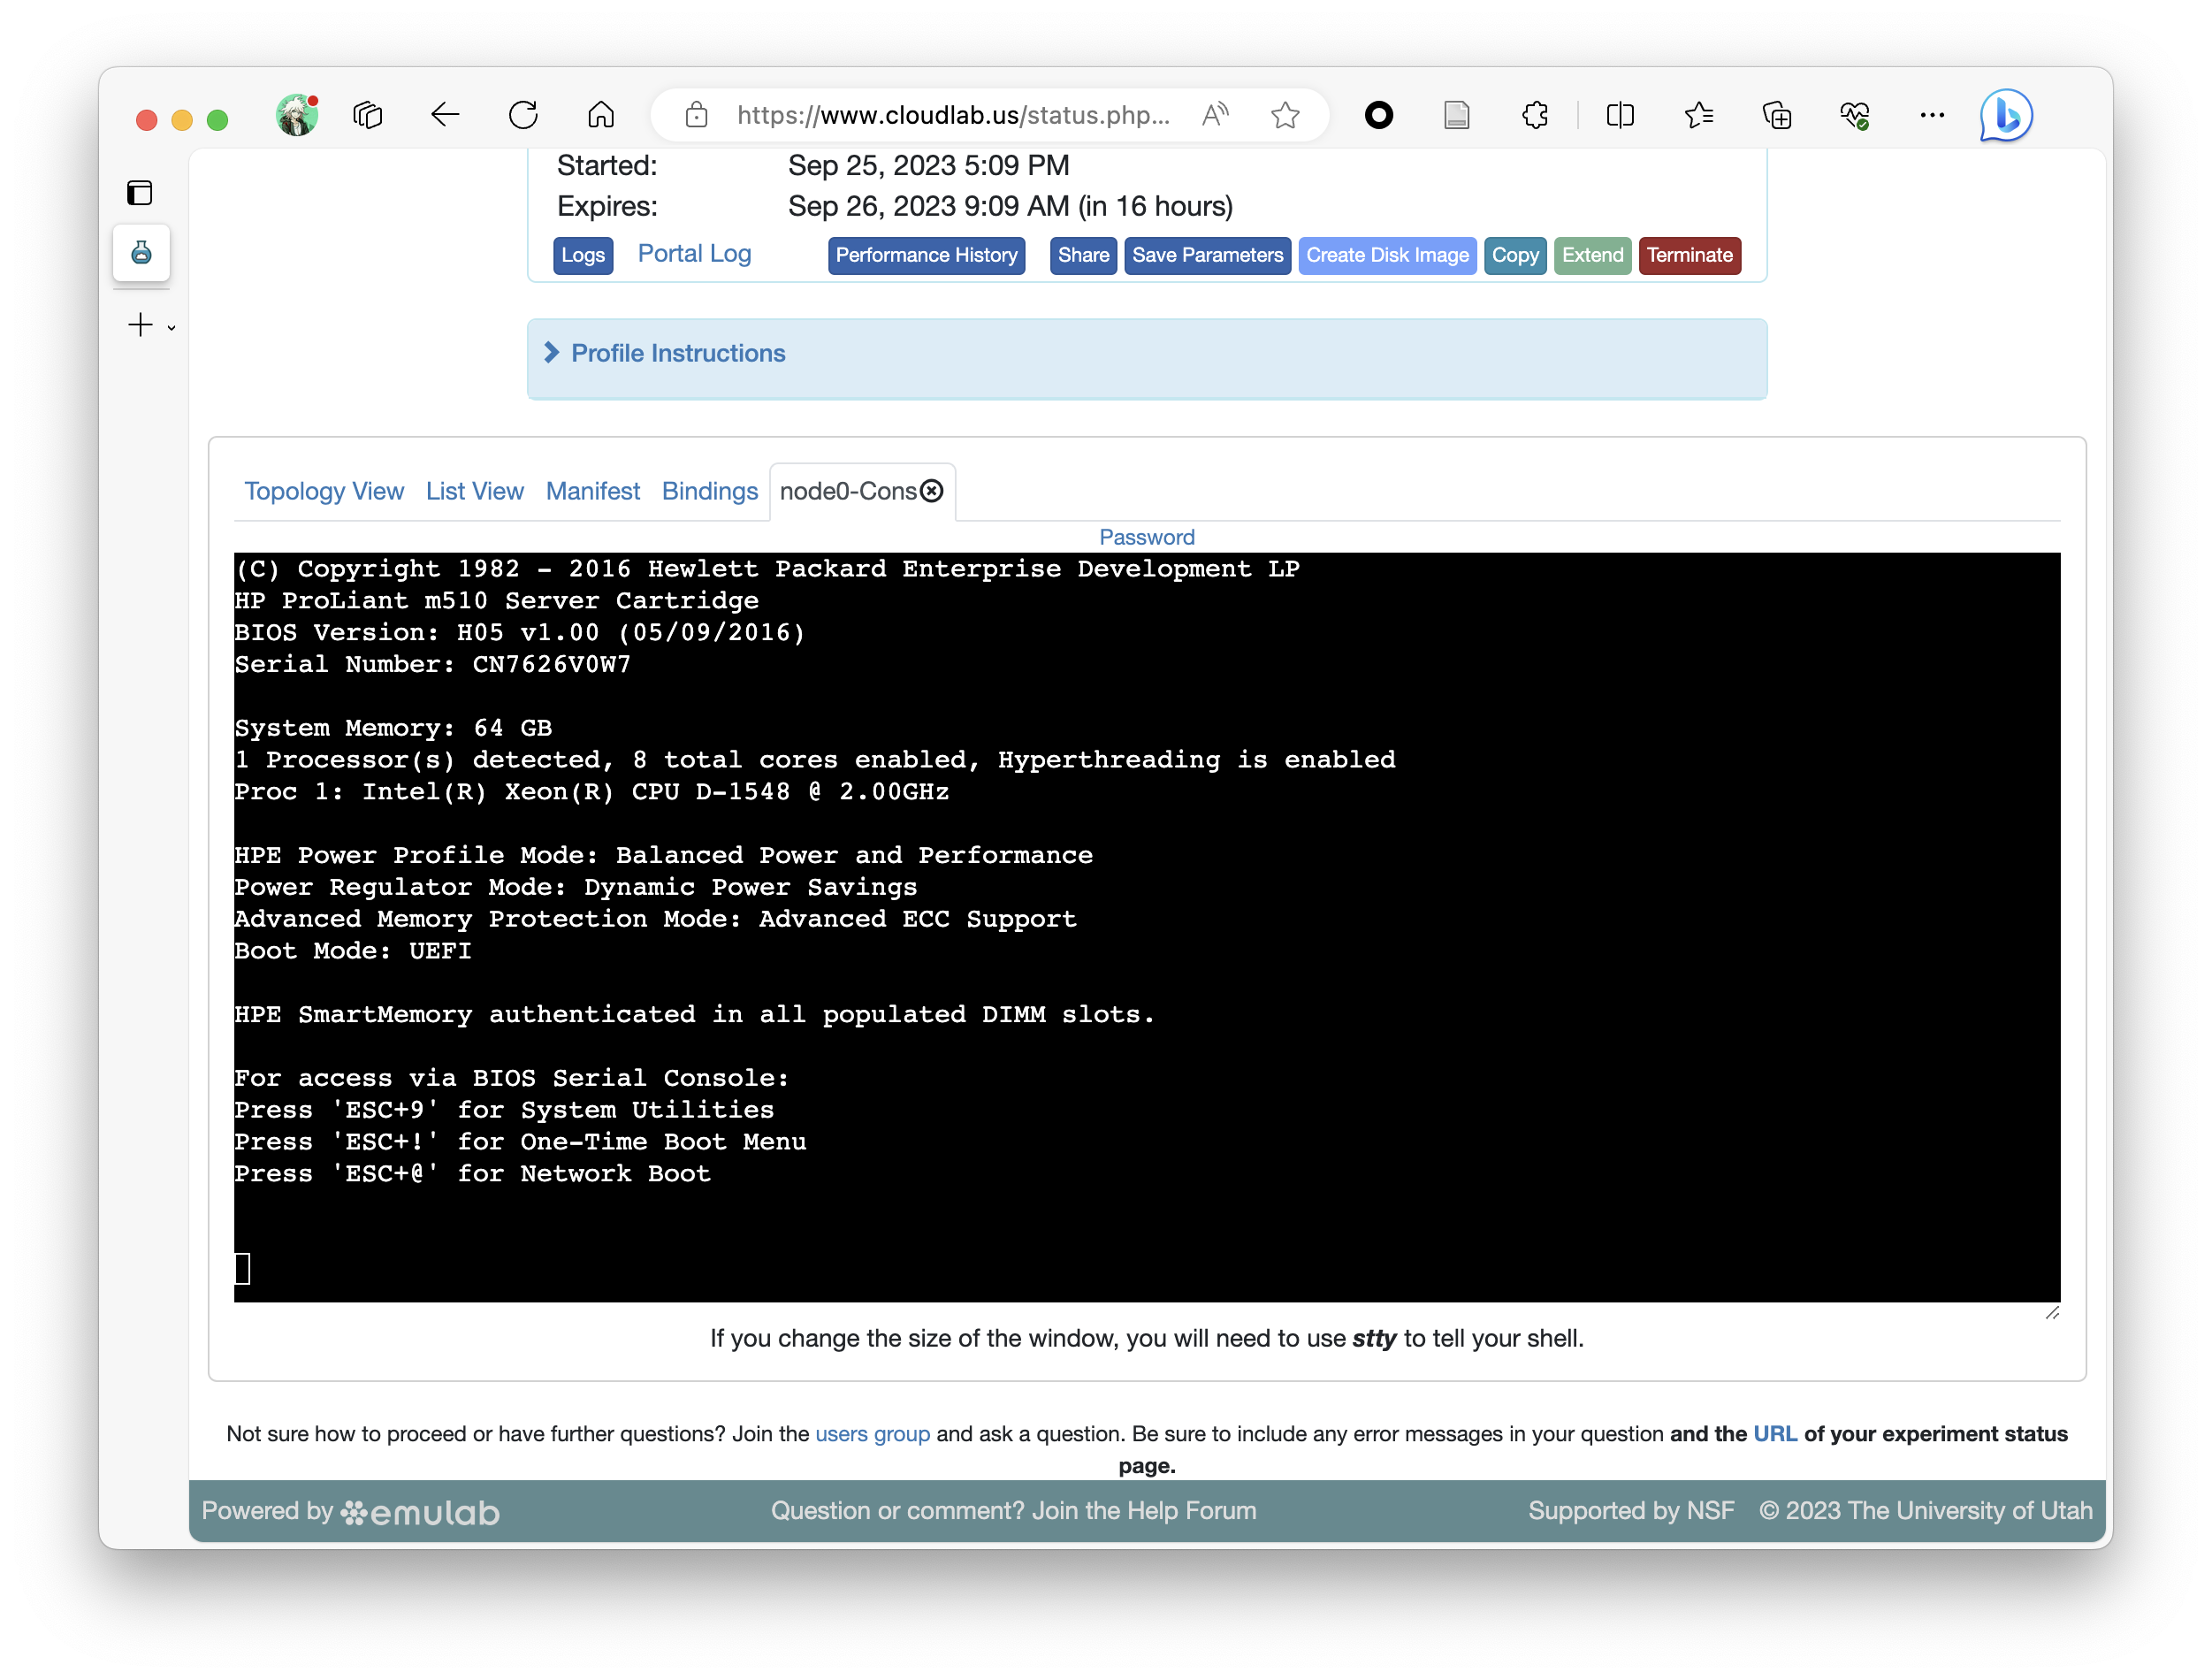2212x1680 pixels.
Task: Open the Favorites list
Action: pos(1698,115)
